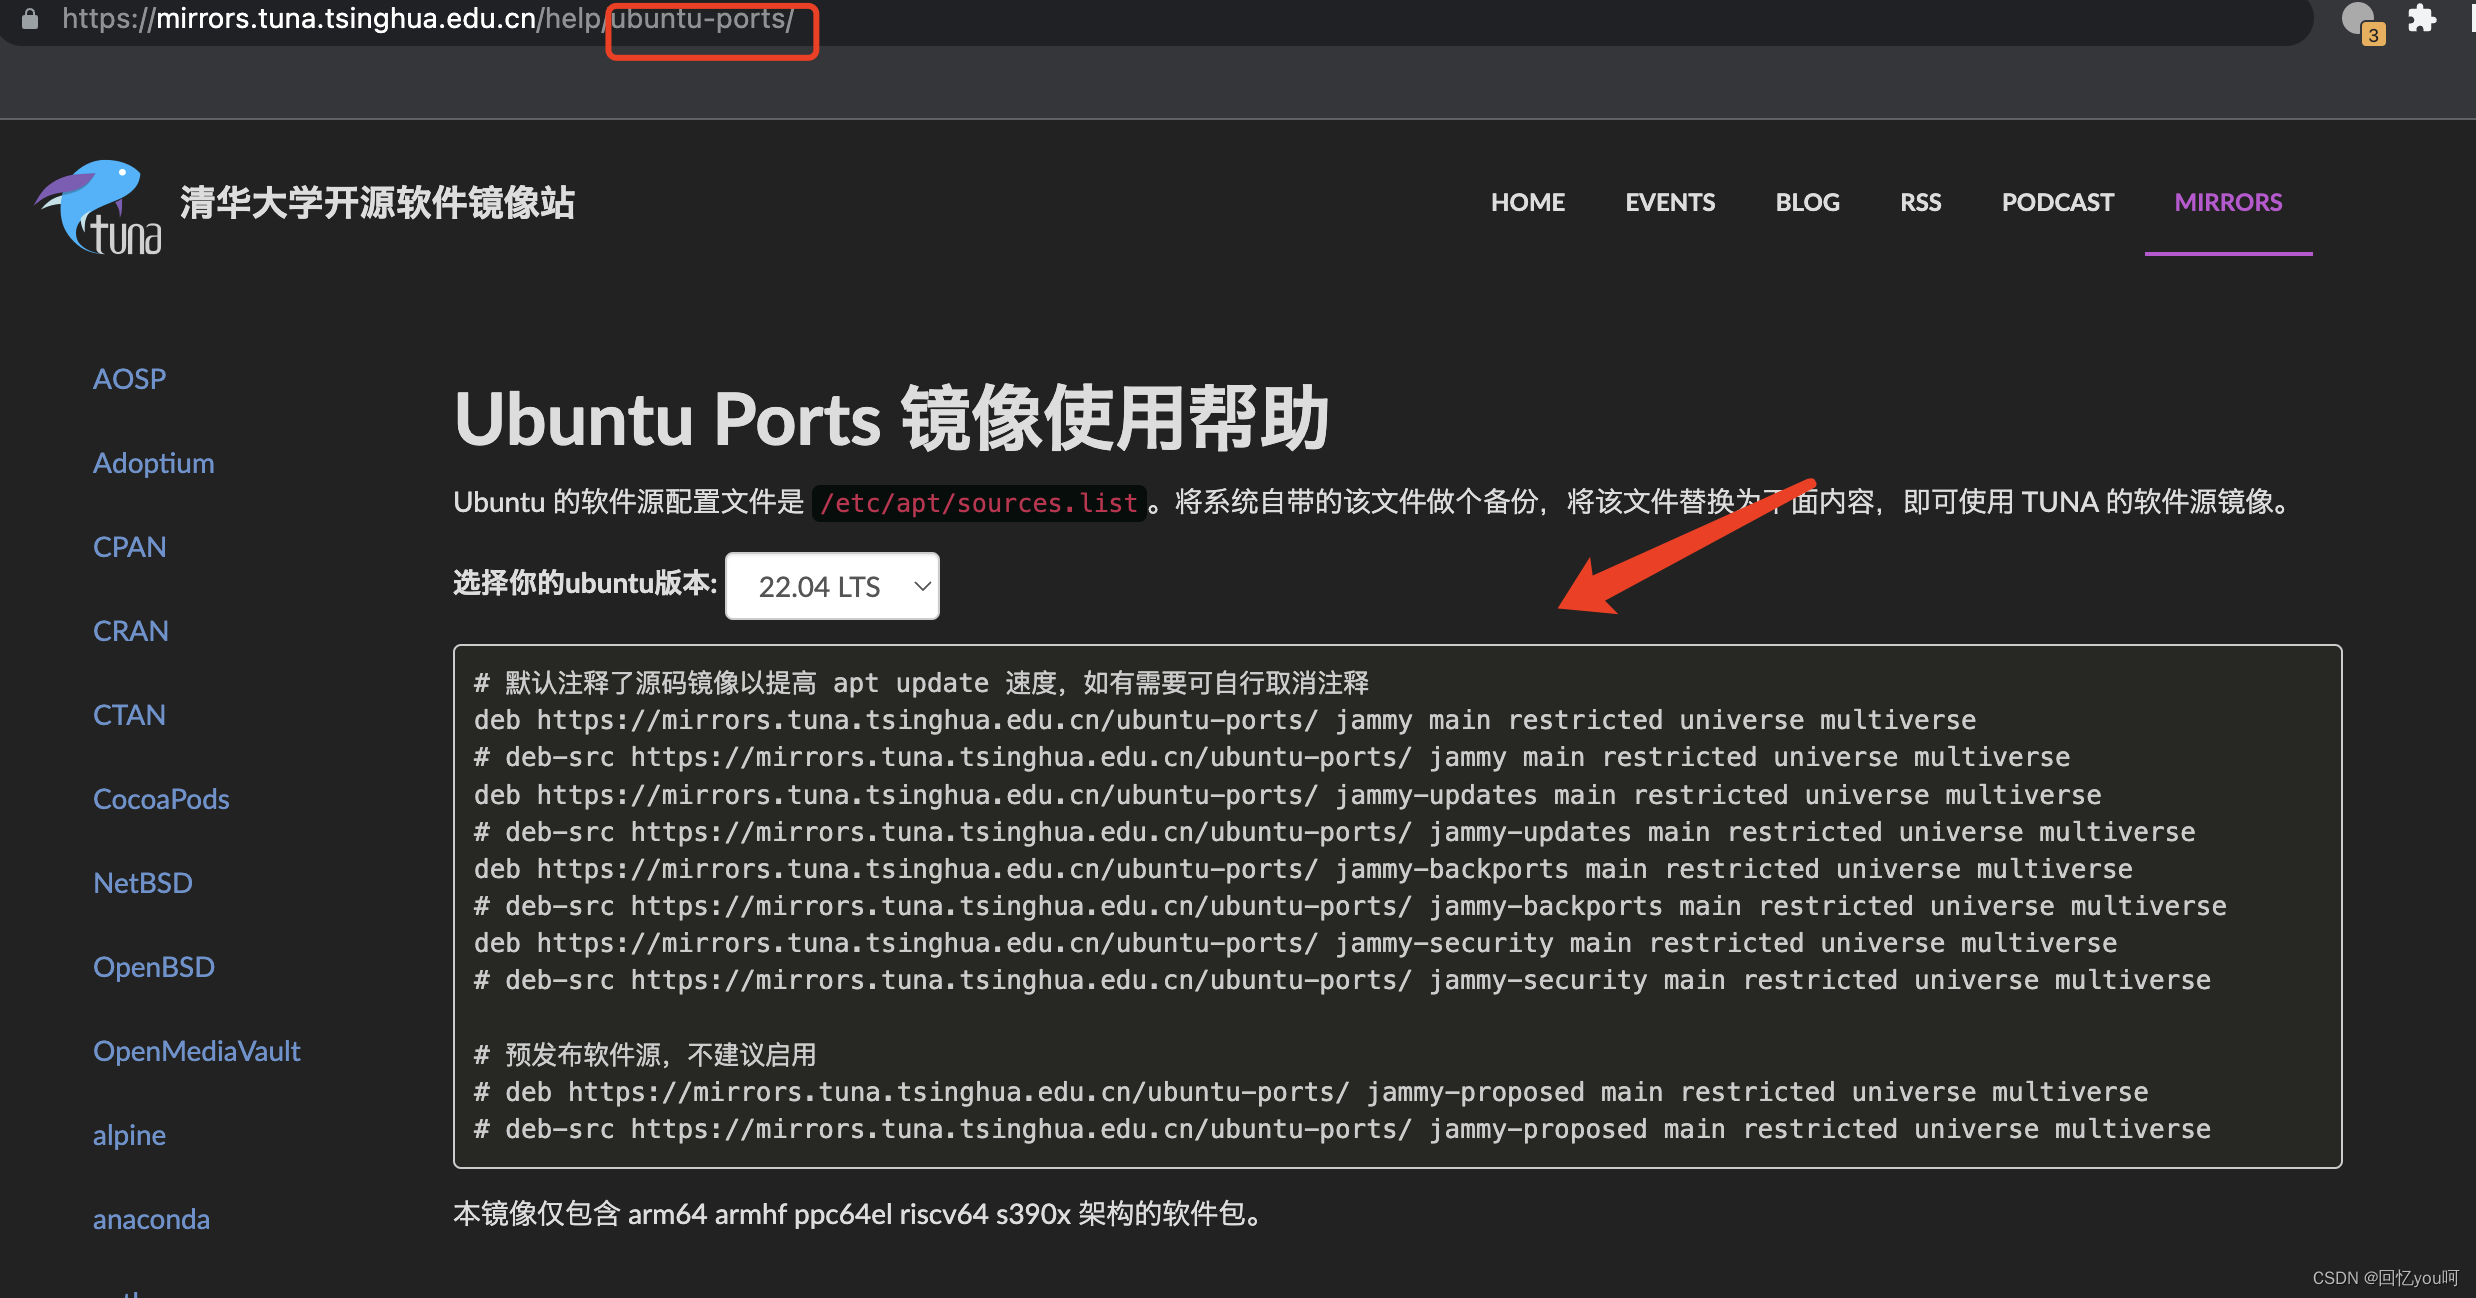Click the browser address bar URL
This screenshot has width=2476, height=1298.
(x=428, y=19)
